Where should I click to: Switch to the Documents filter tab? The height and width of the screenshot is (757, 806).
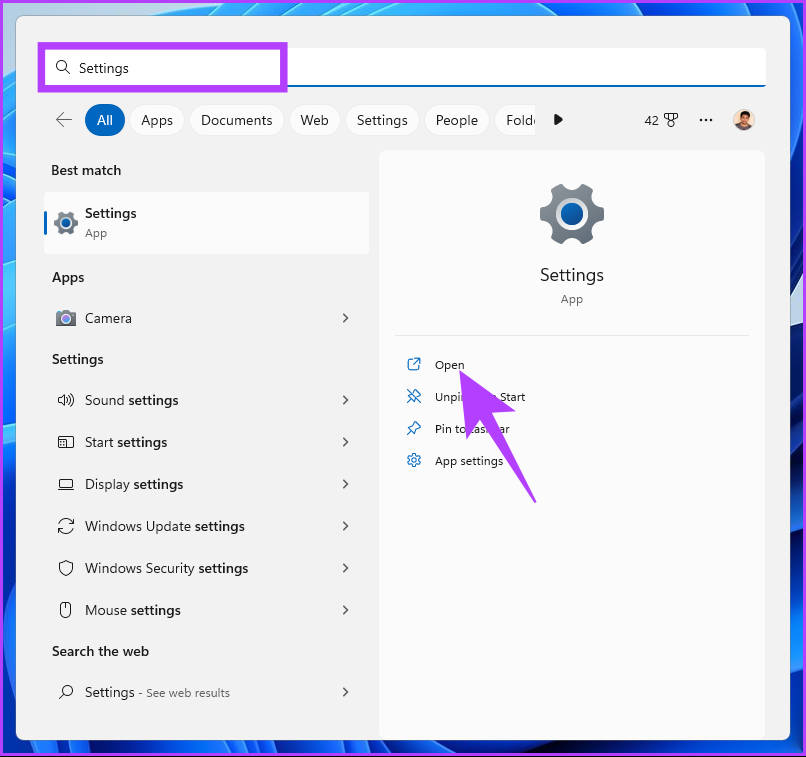[x=236, y=120]
